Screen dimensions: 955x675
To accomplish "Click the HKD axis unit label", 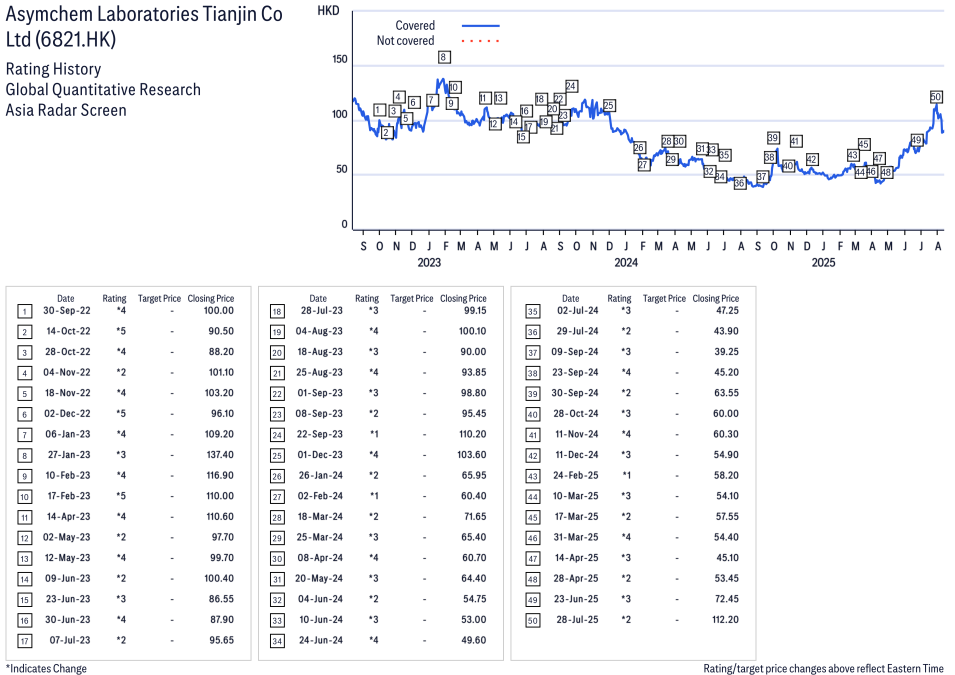I will 328,11.
